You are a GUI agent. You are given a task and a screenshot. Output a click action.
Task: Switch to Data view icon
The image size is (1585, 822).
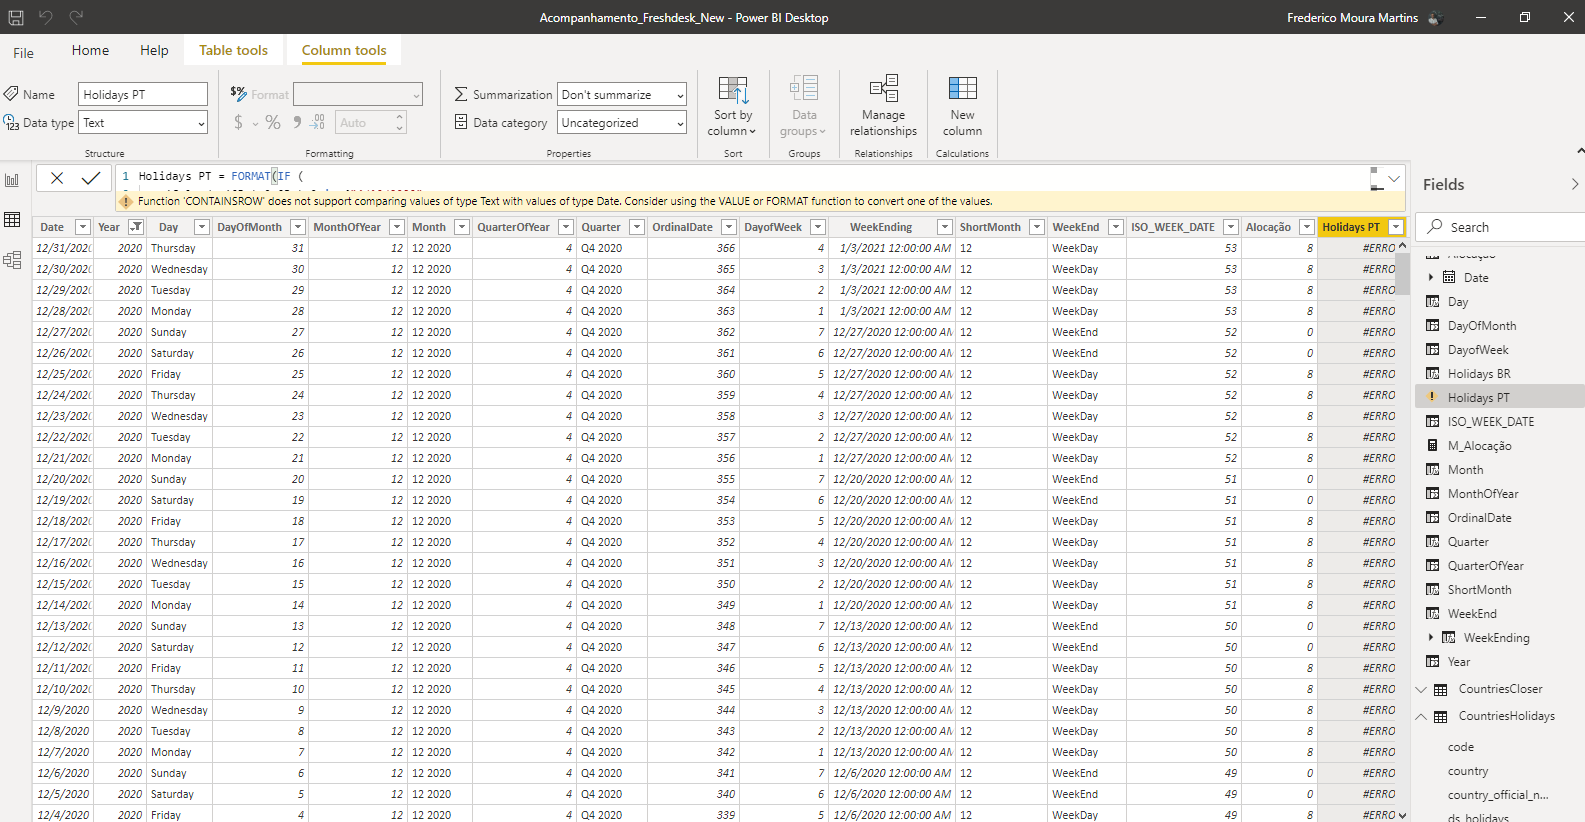(13, 220)
